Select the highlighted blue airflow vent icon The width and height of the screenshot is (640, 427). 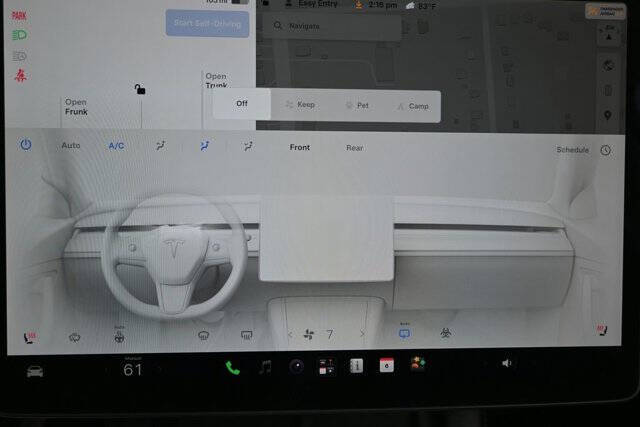pos(204,146)
